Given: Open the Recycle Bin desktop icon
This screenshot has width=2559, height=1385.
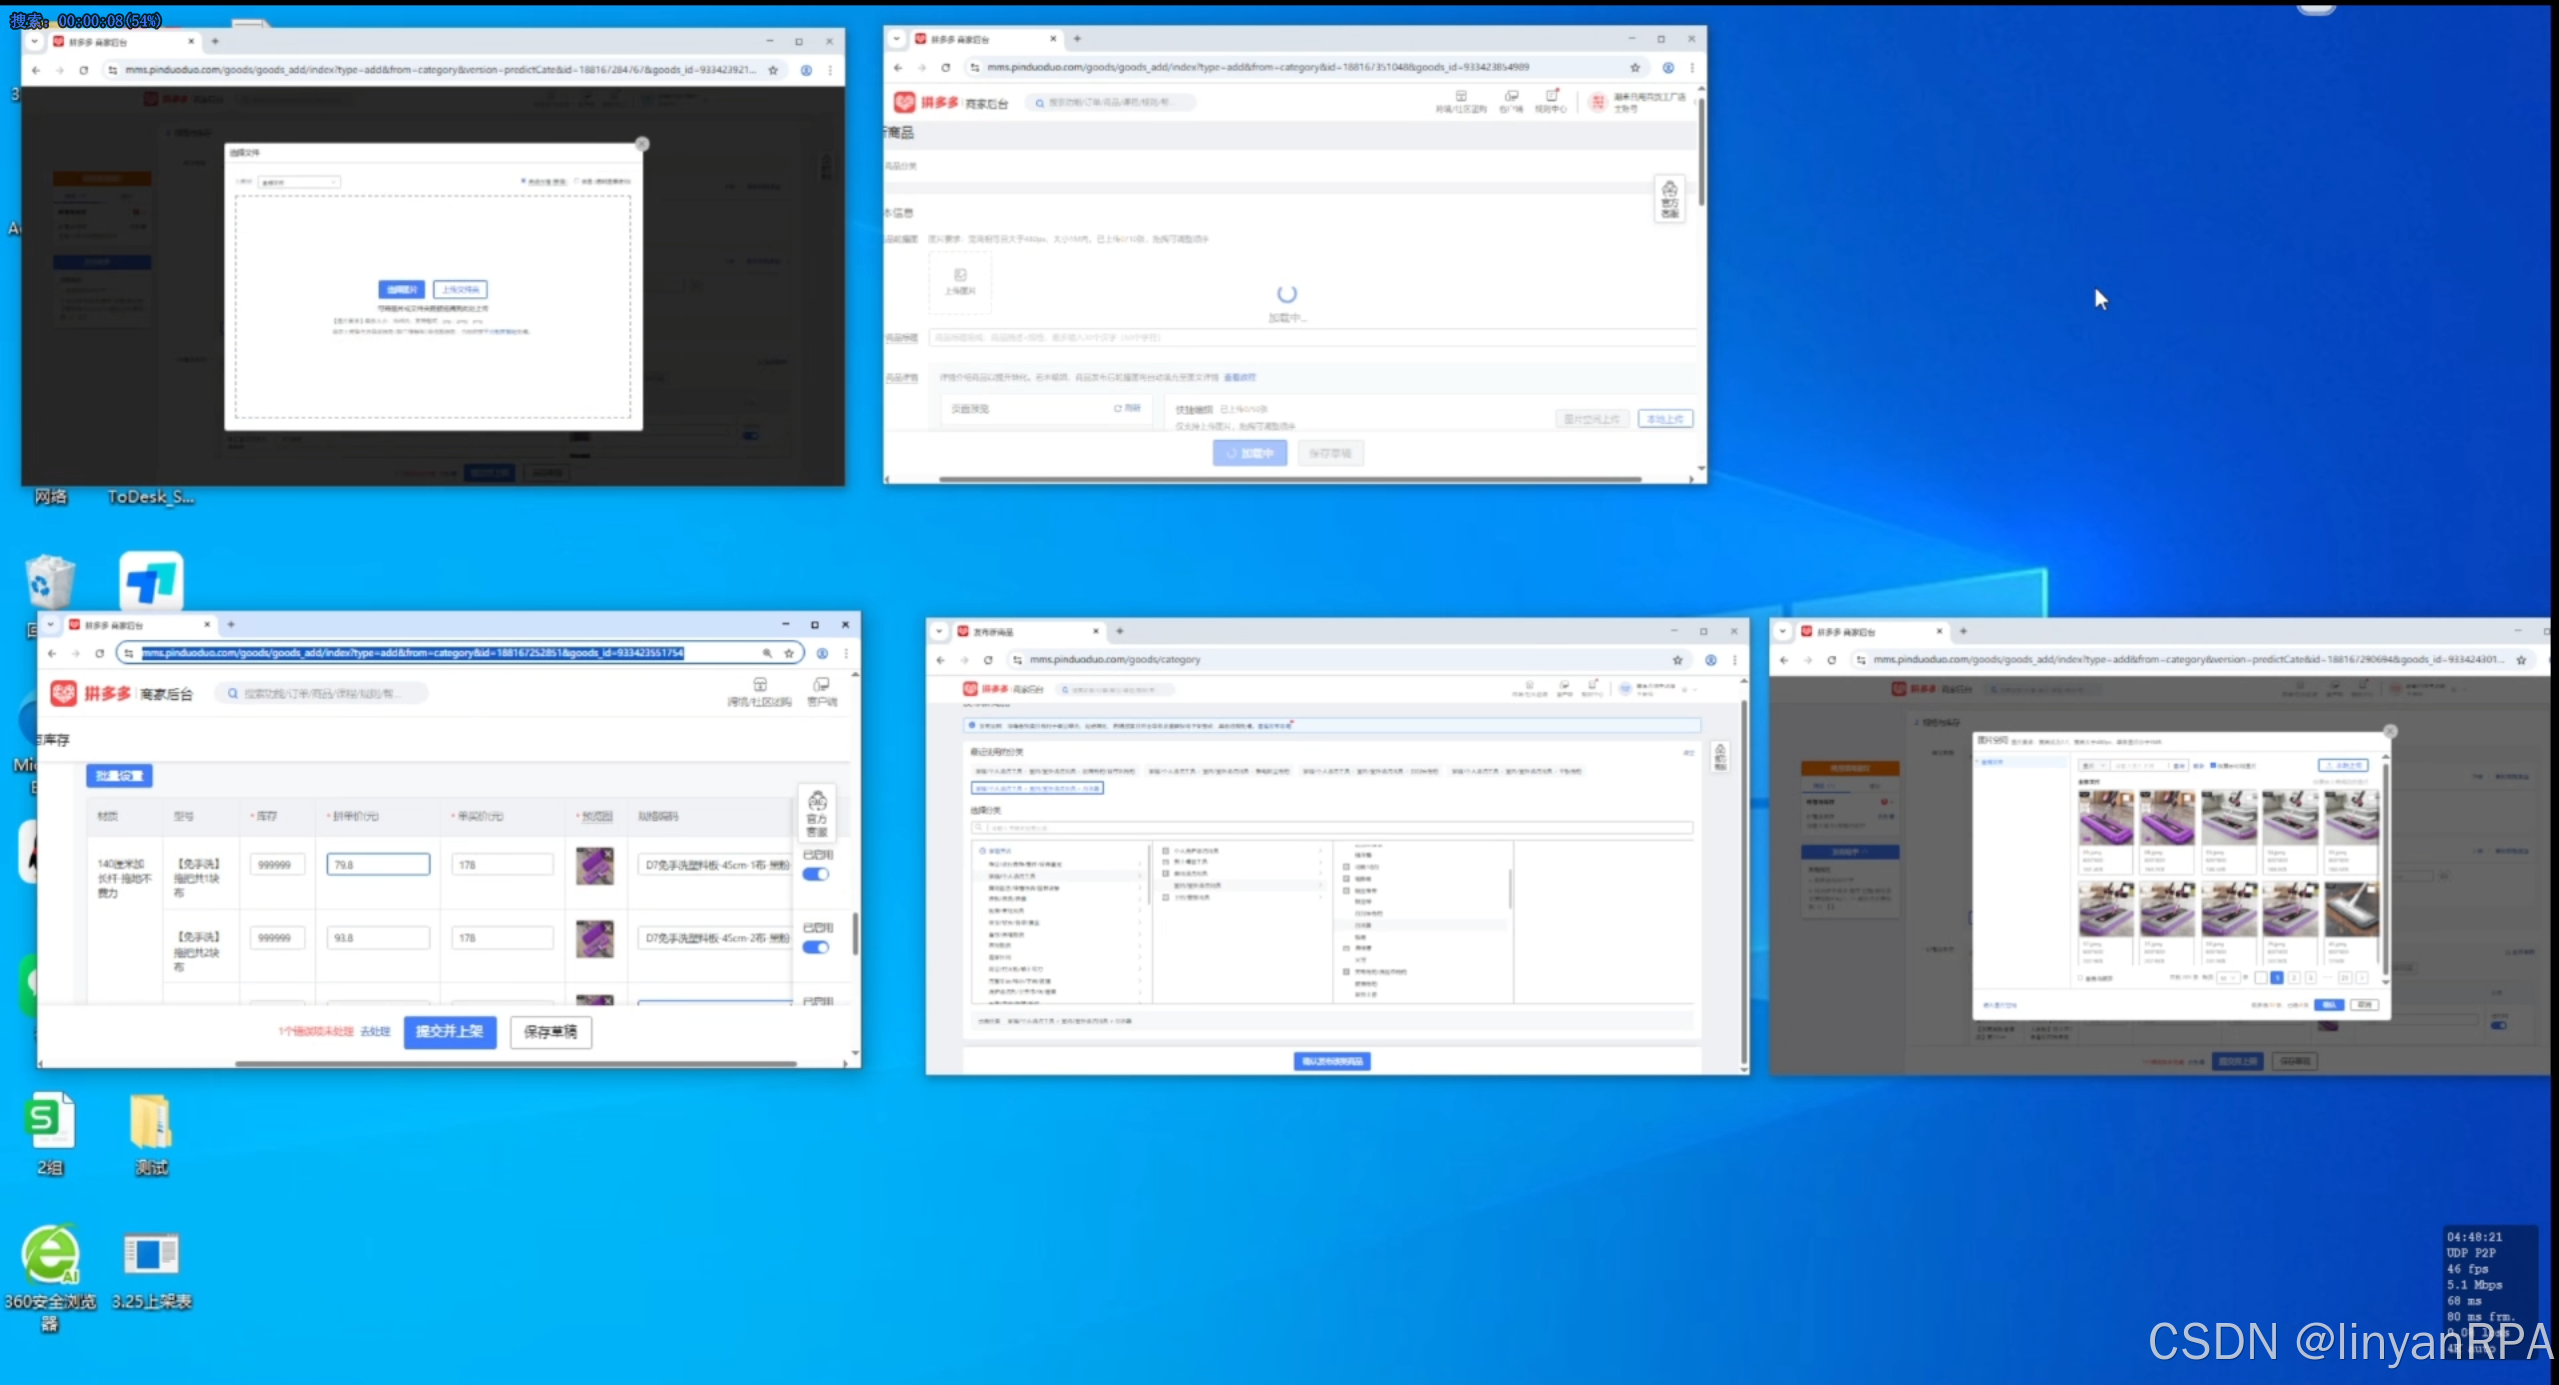Looking at the screenshot, I should pyautogui.click(x=50, y=581).
